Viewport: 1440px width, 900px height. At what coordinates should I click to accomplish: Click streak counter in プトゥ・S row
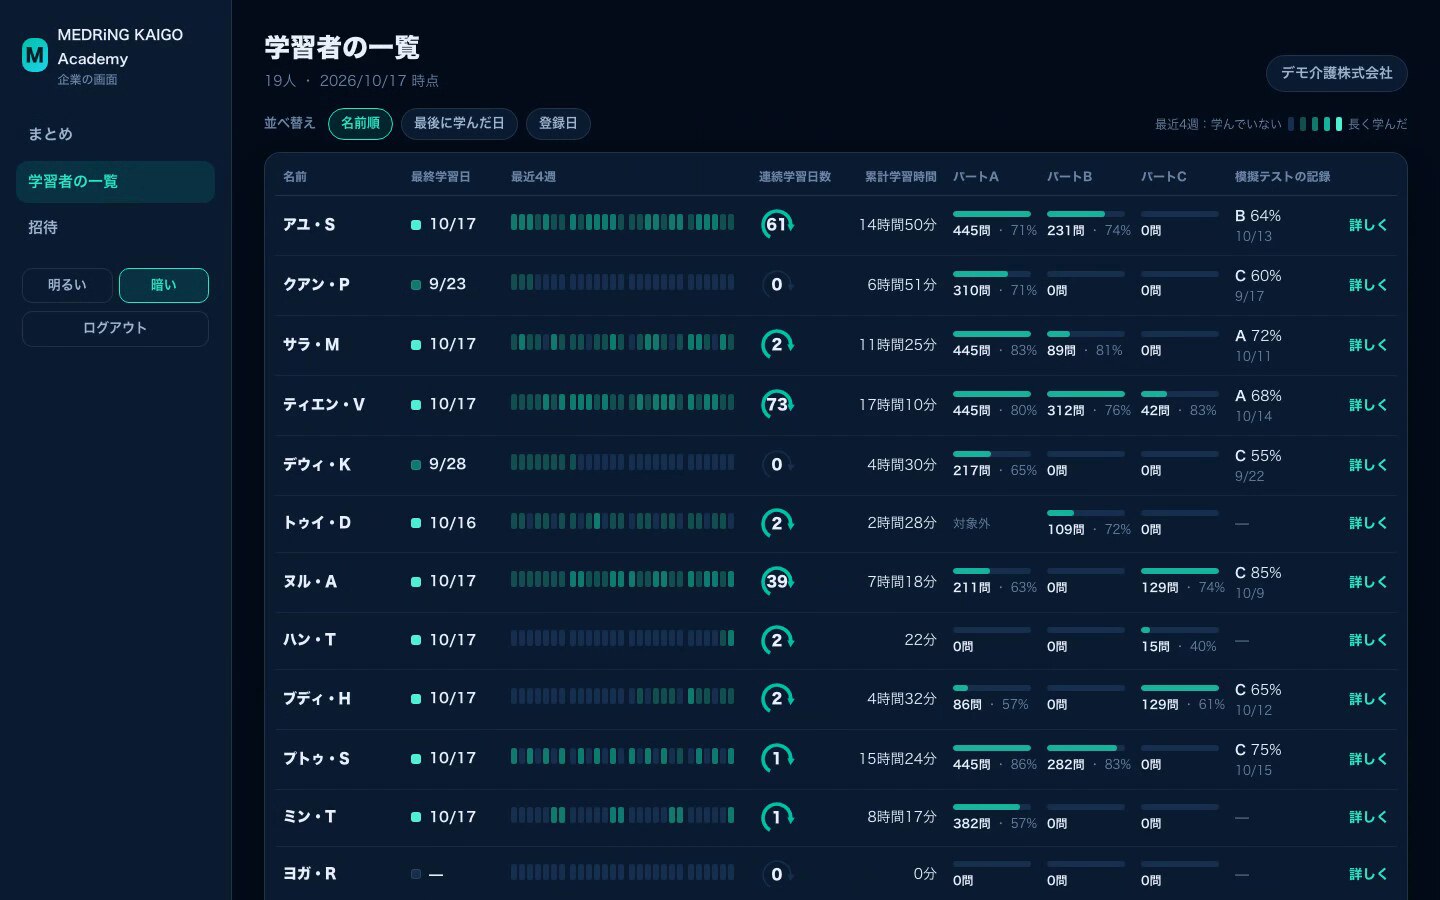(x=777, y=758)
